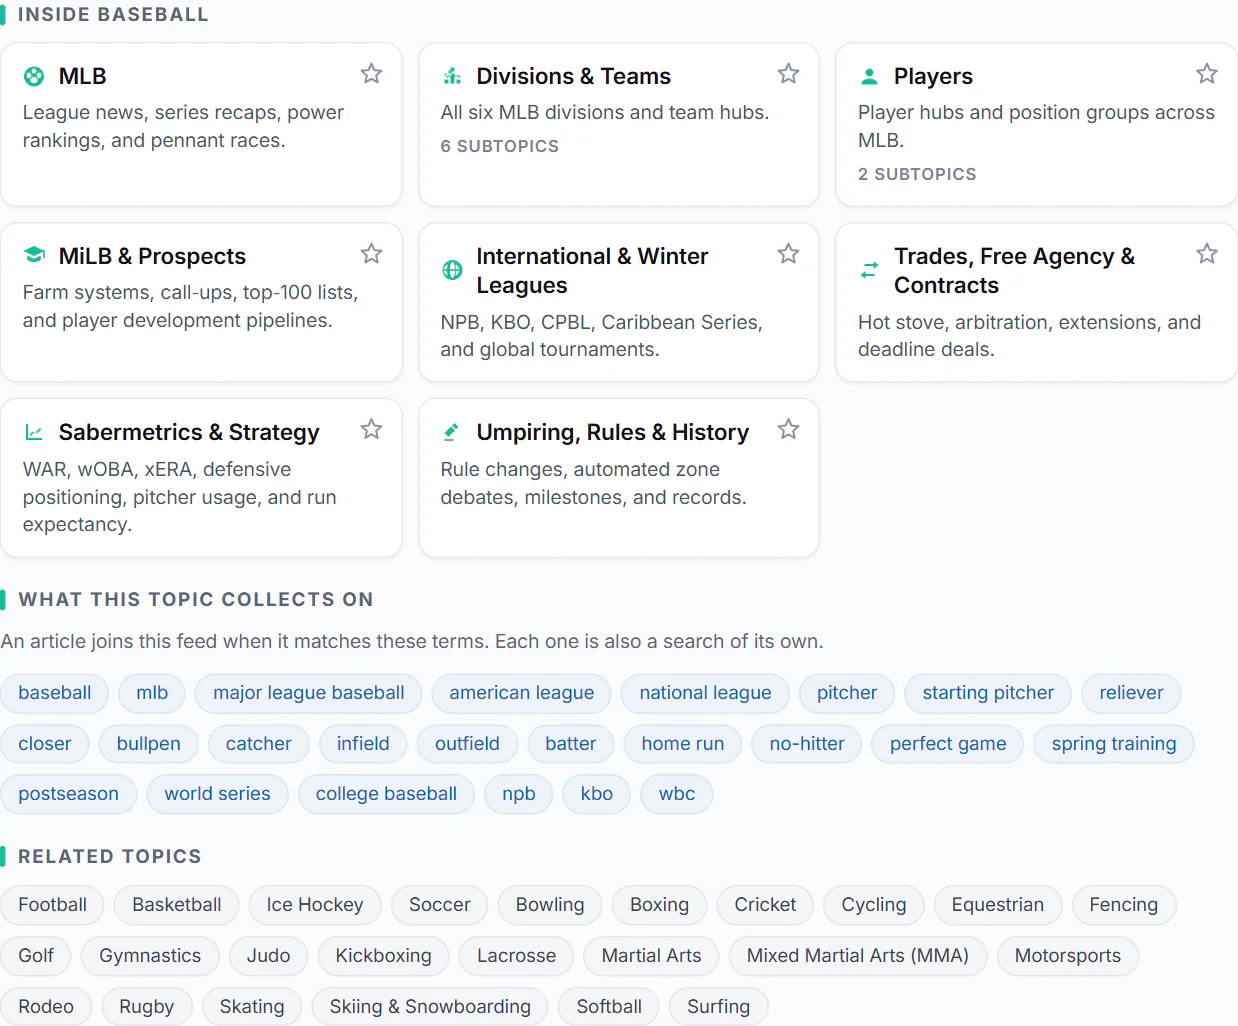1238x1026 pixels.
Task: Select world series term chip
Action: pos(217,794)
